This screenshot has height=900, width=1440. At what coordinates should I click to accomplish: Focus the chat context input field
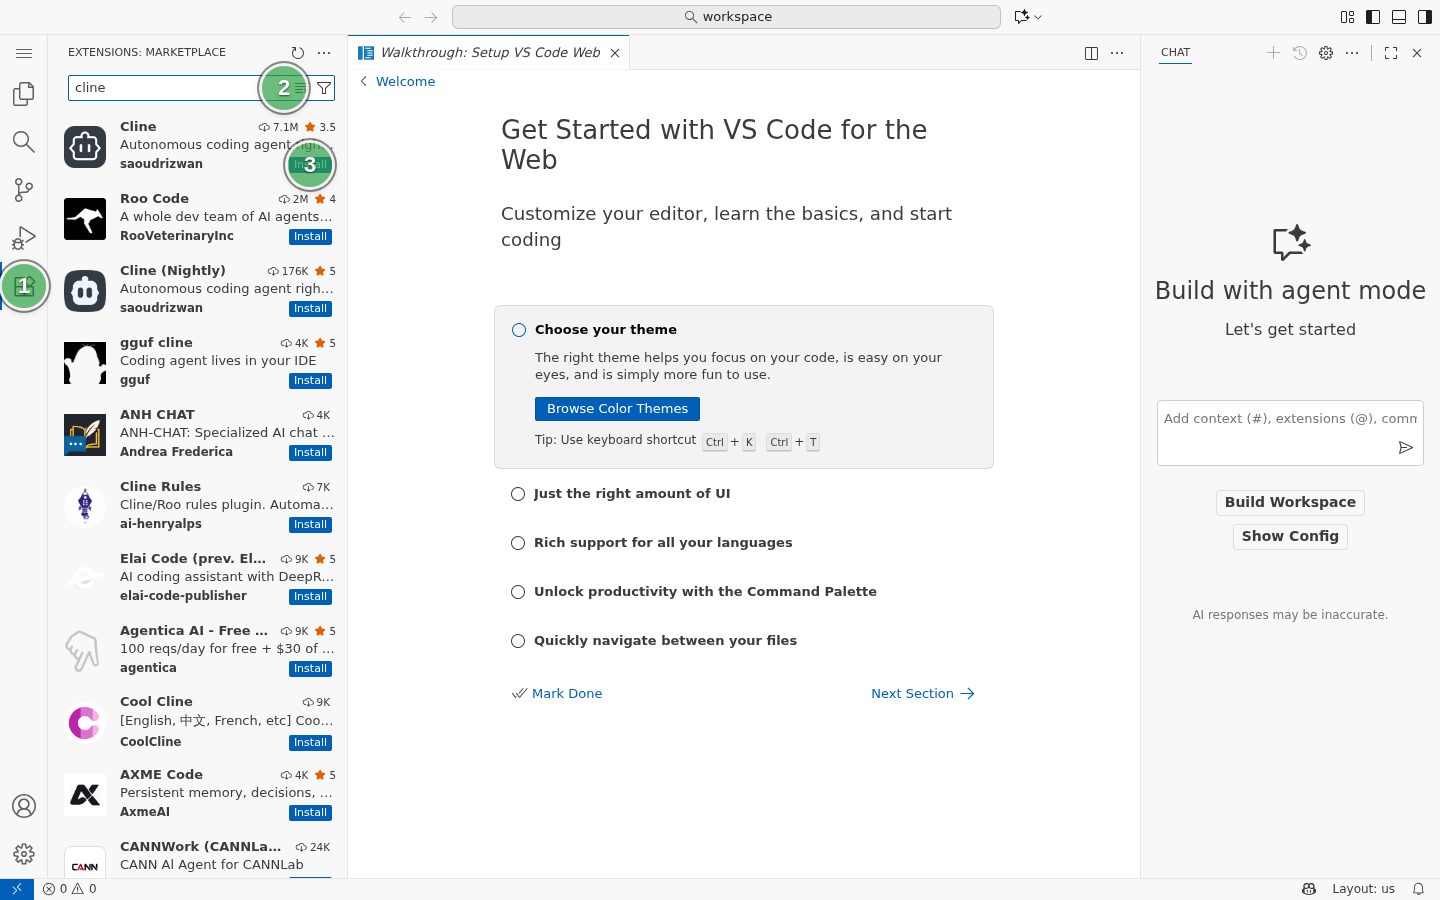click(x=1290, y=419)
